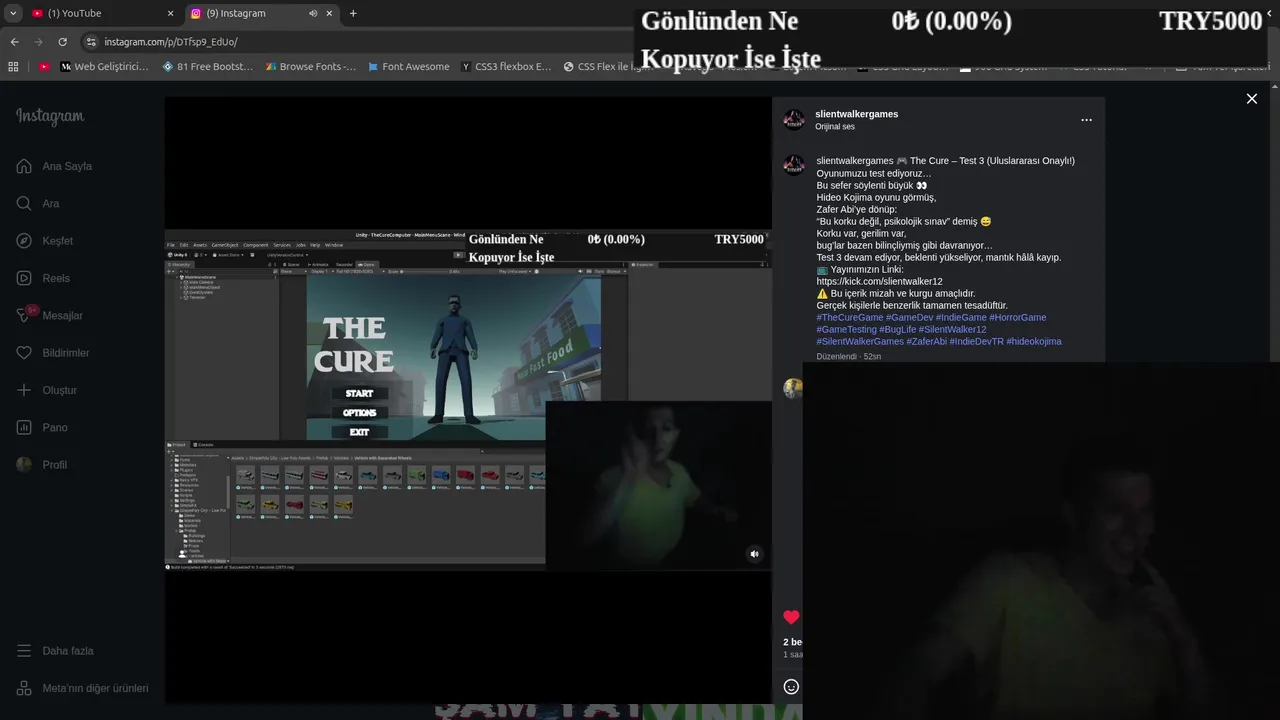Image resolution: width=1280 pixels, height=720 pixels.
Task: Open the Instagram home logo
Action: coord(50,116)
